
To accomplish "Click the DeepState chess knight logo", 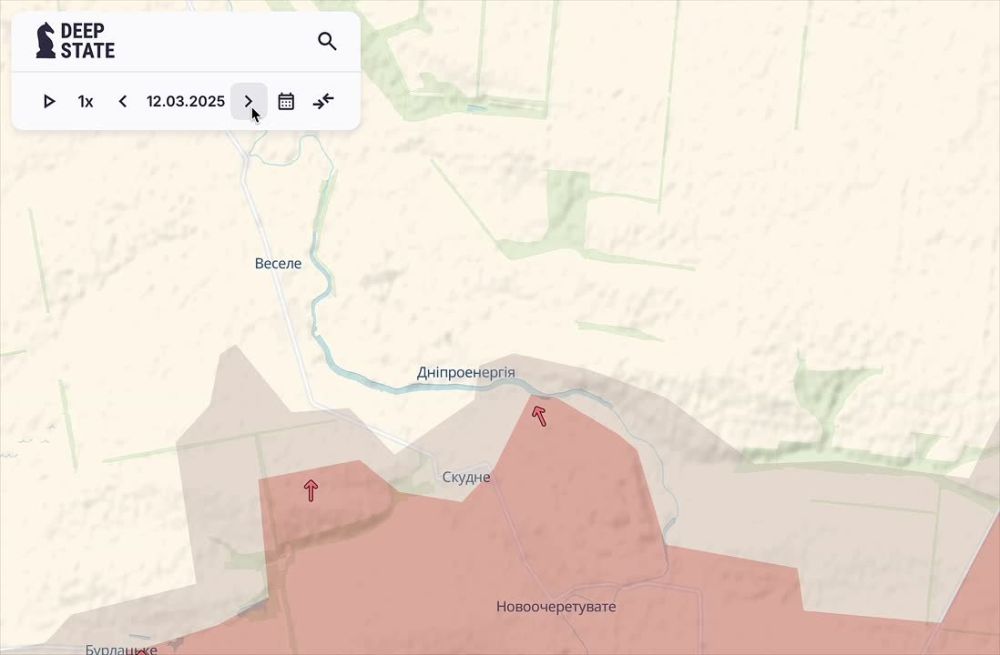I will click(46, 40).
